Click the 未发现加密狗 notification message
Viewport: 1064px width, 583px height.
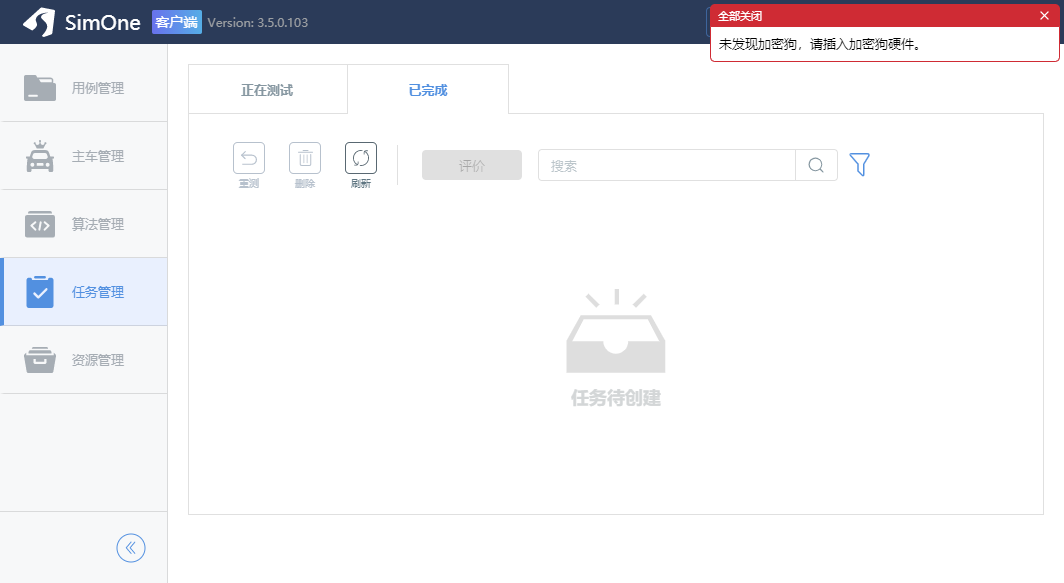[x=819, y=45]
